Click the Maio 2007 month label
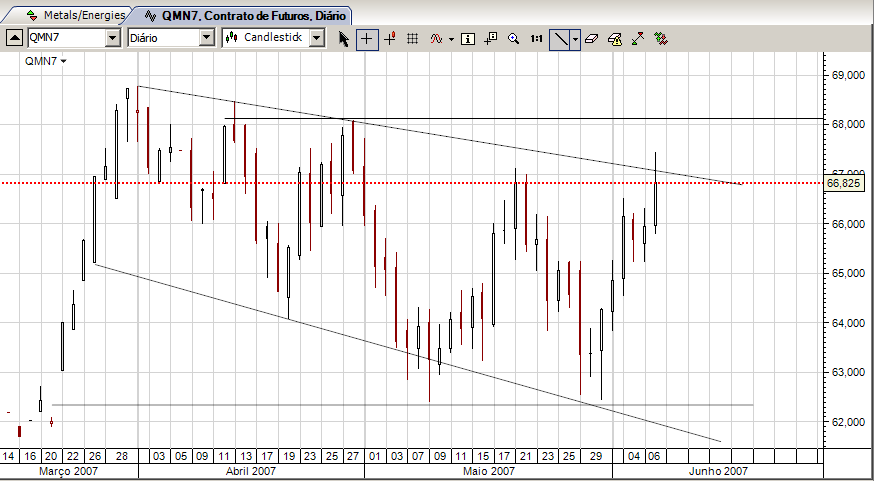The height and width of the screenshot is (481, 874). 488,471
